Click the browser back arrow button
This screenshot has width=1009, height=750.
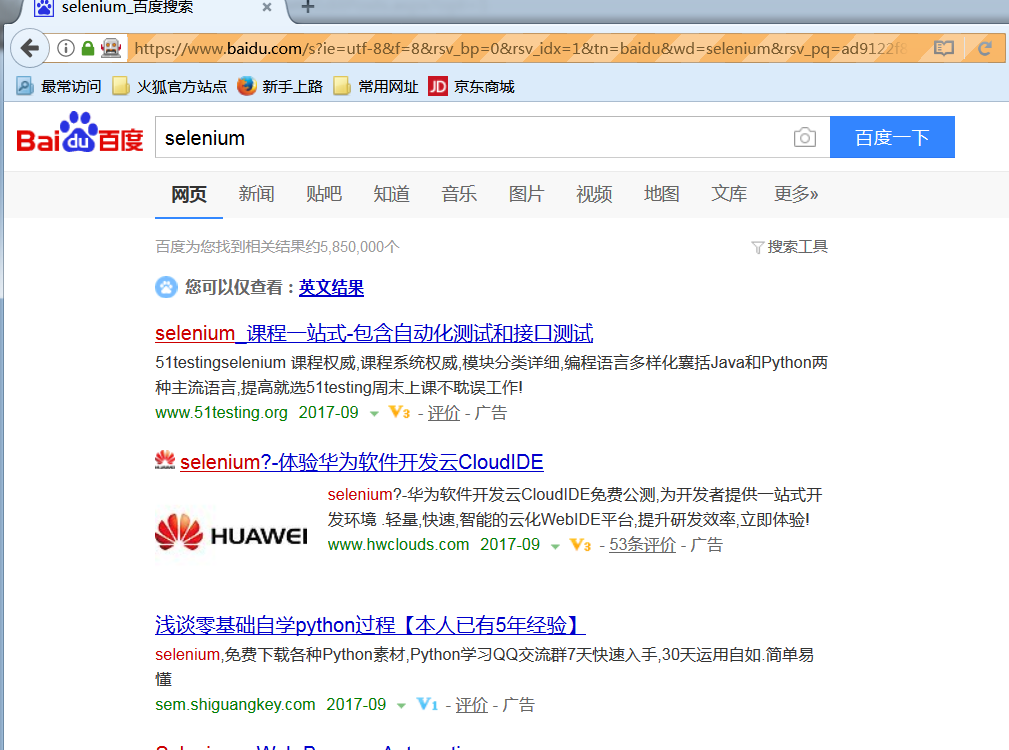click(x=30, y=48)
